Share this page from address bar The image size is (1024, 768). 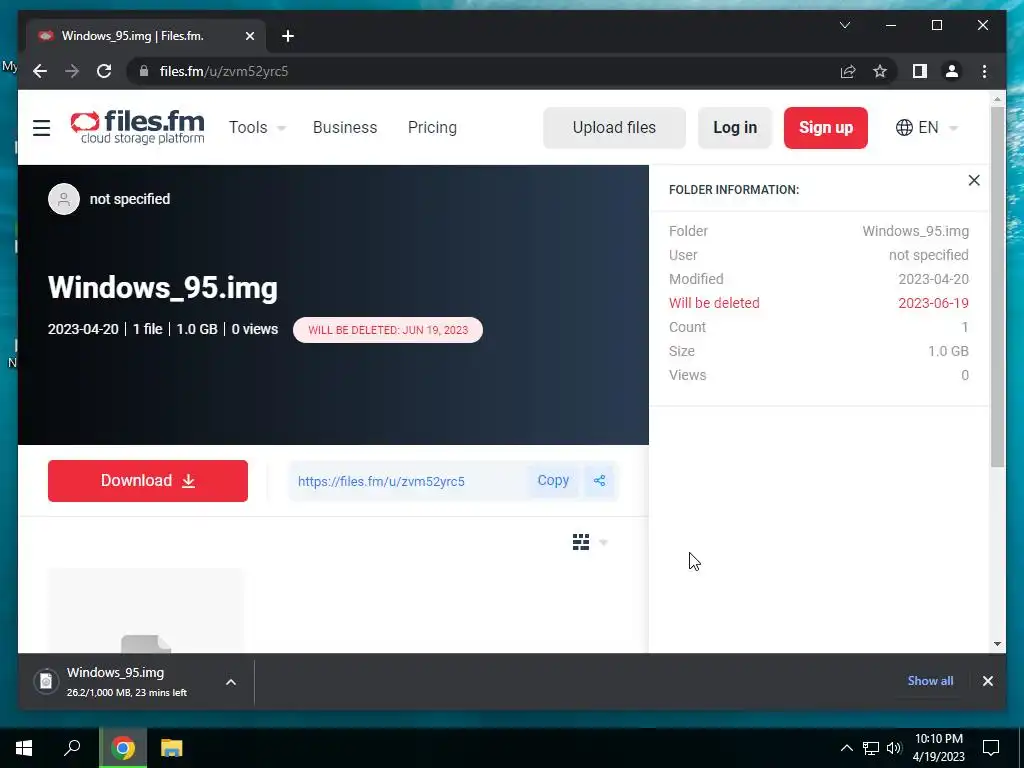[x=848, y=71]
